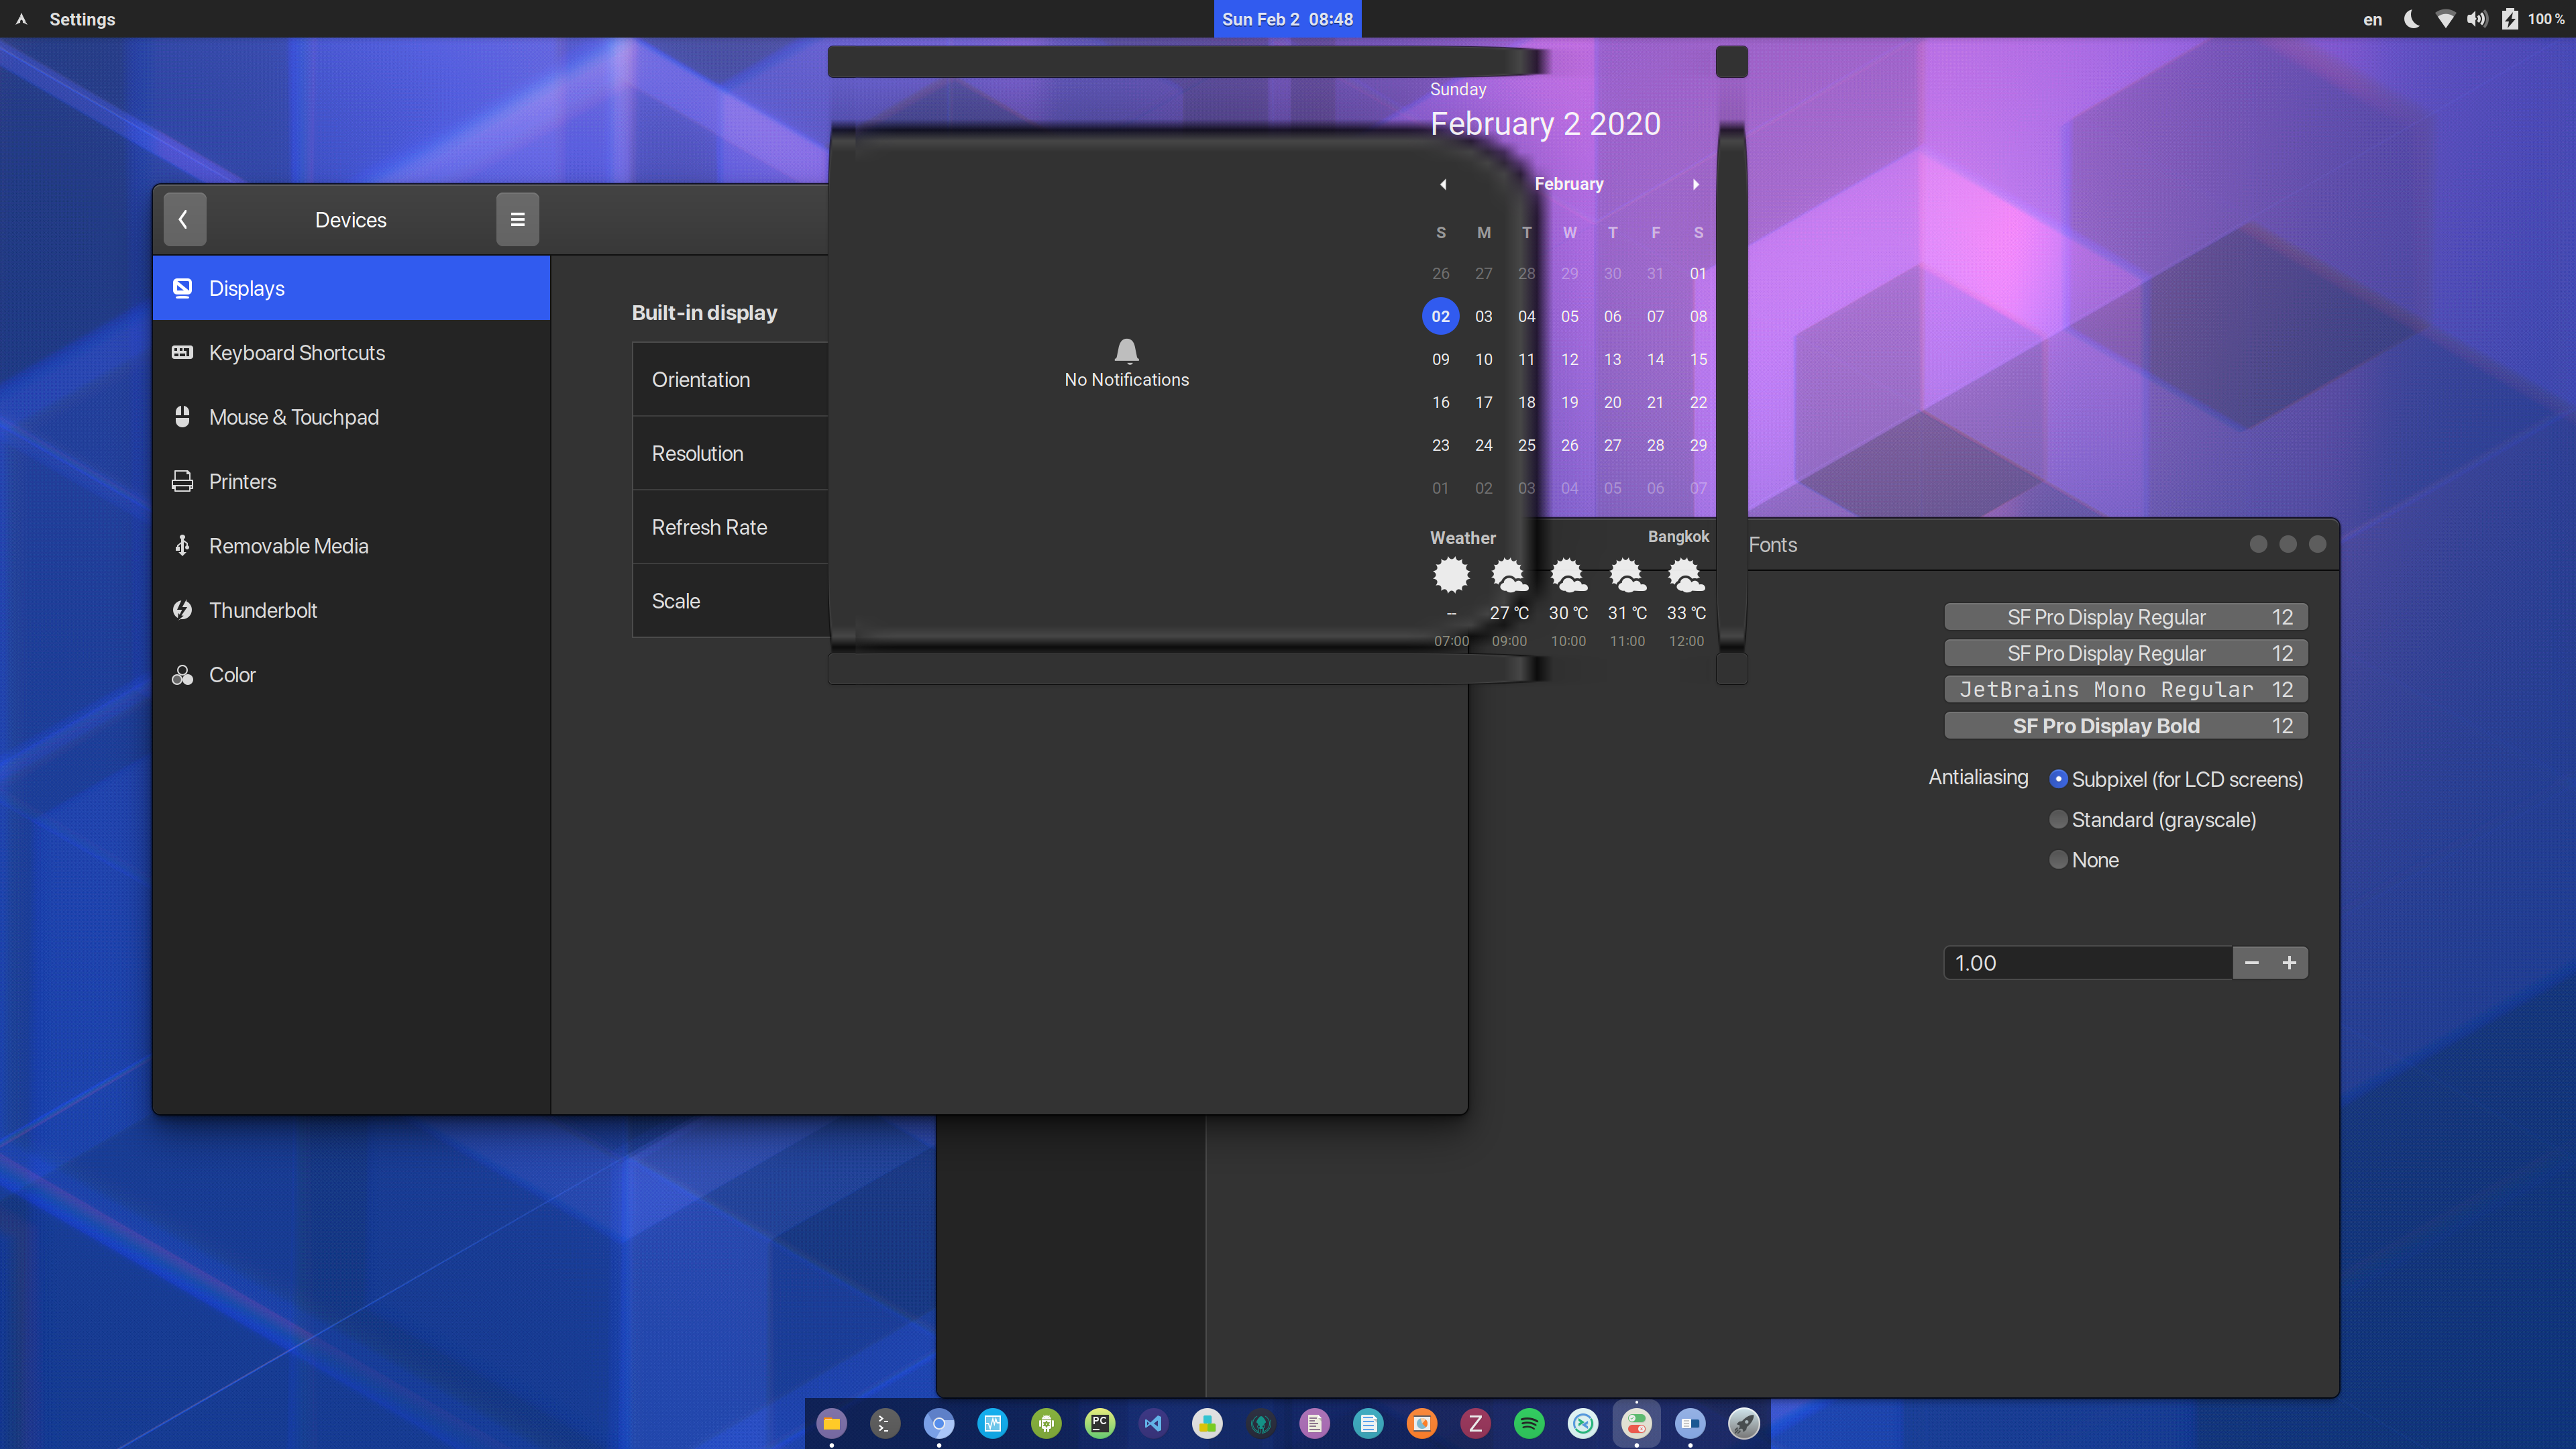Click the highlighted date 02 in calendar
This screenshot has width=2576, height=1449.
click(x=1440, y=316)
